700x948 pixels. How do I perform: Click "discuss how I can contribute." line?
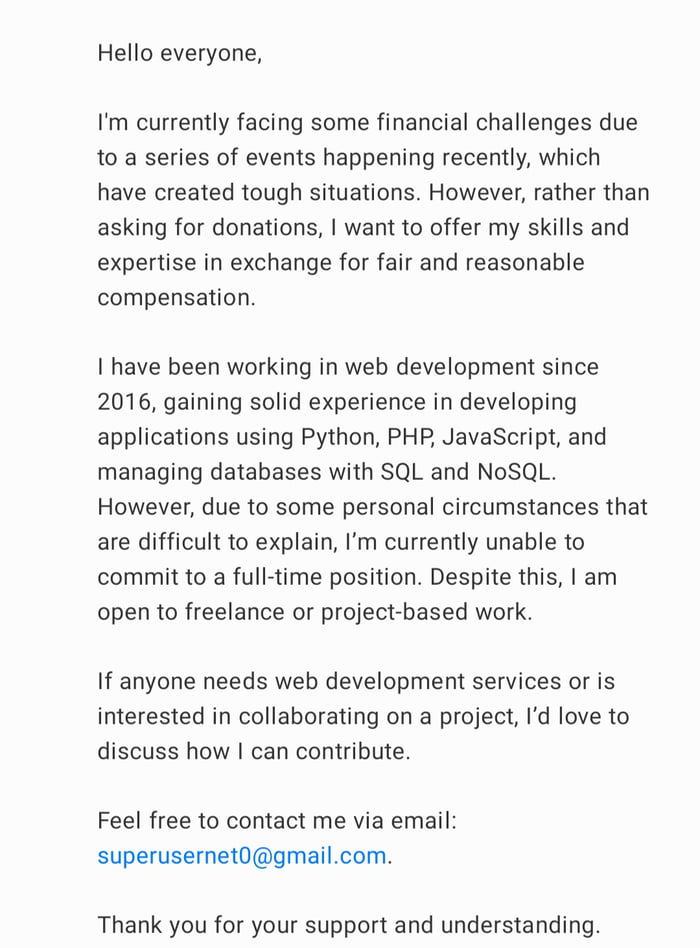pos(253,752)
